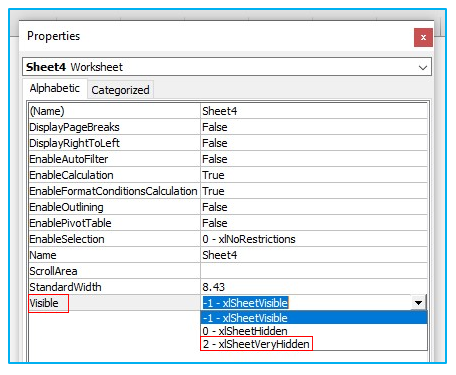Select the EnableFormatConditionsCalculation property
The width and height of the screenshot is (456, 375).
pyautogui.click(x=114, y=191)
